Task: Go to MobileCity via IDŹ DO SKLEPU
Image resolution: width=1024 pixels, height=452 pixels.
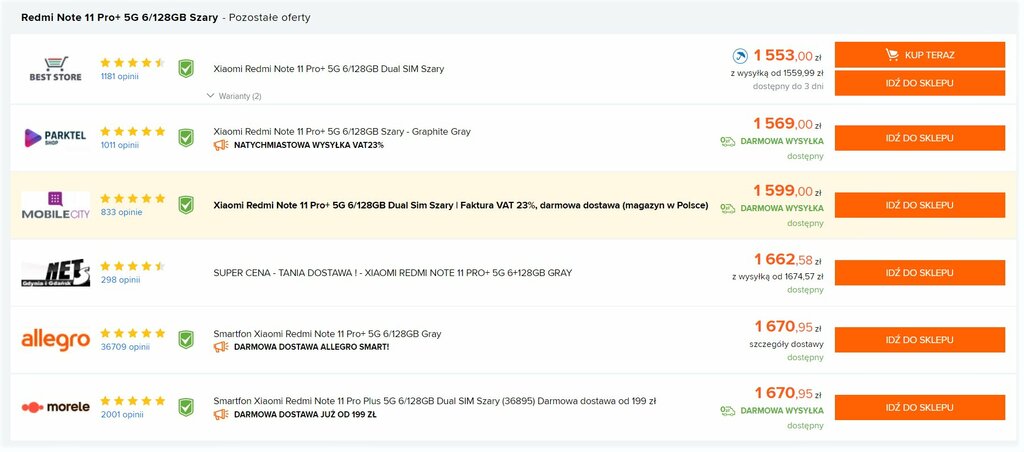Action: click(920, 205)
